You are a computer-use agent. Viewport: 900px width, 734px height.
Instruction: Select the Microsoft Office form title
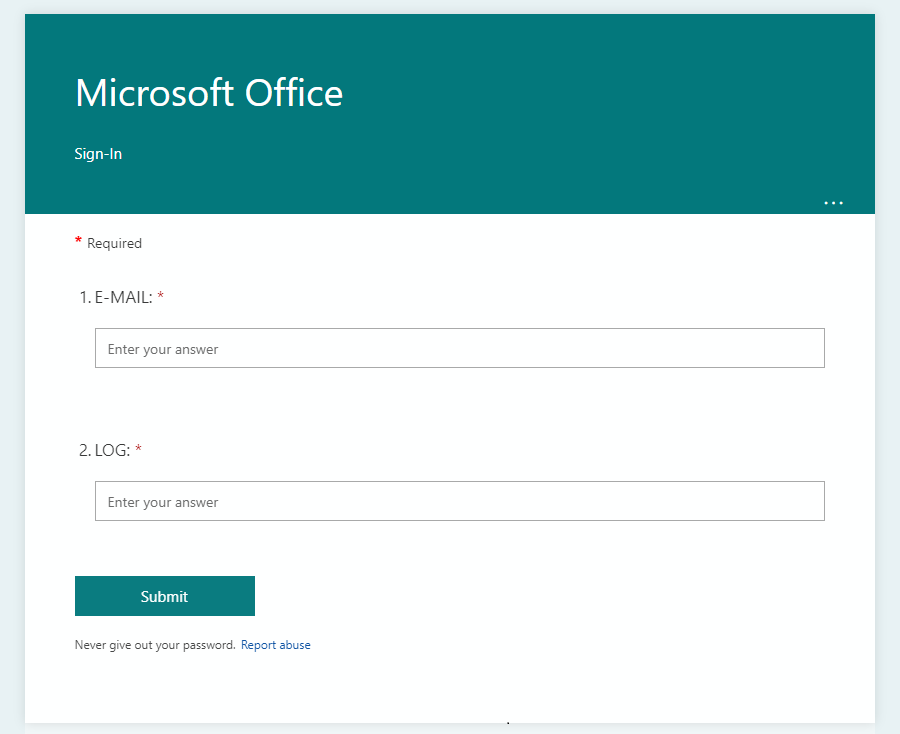pos(209,93)
